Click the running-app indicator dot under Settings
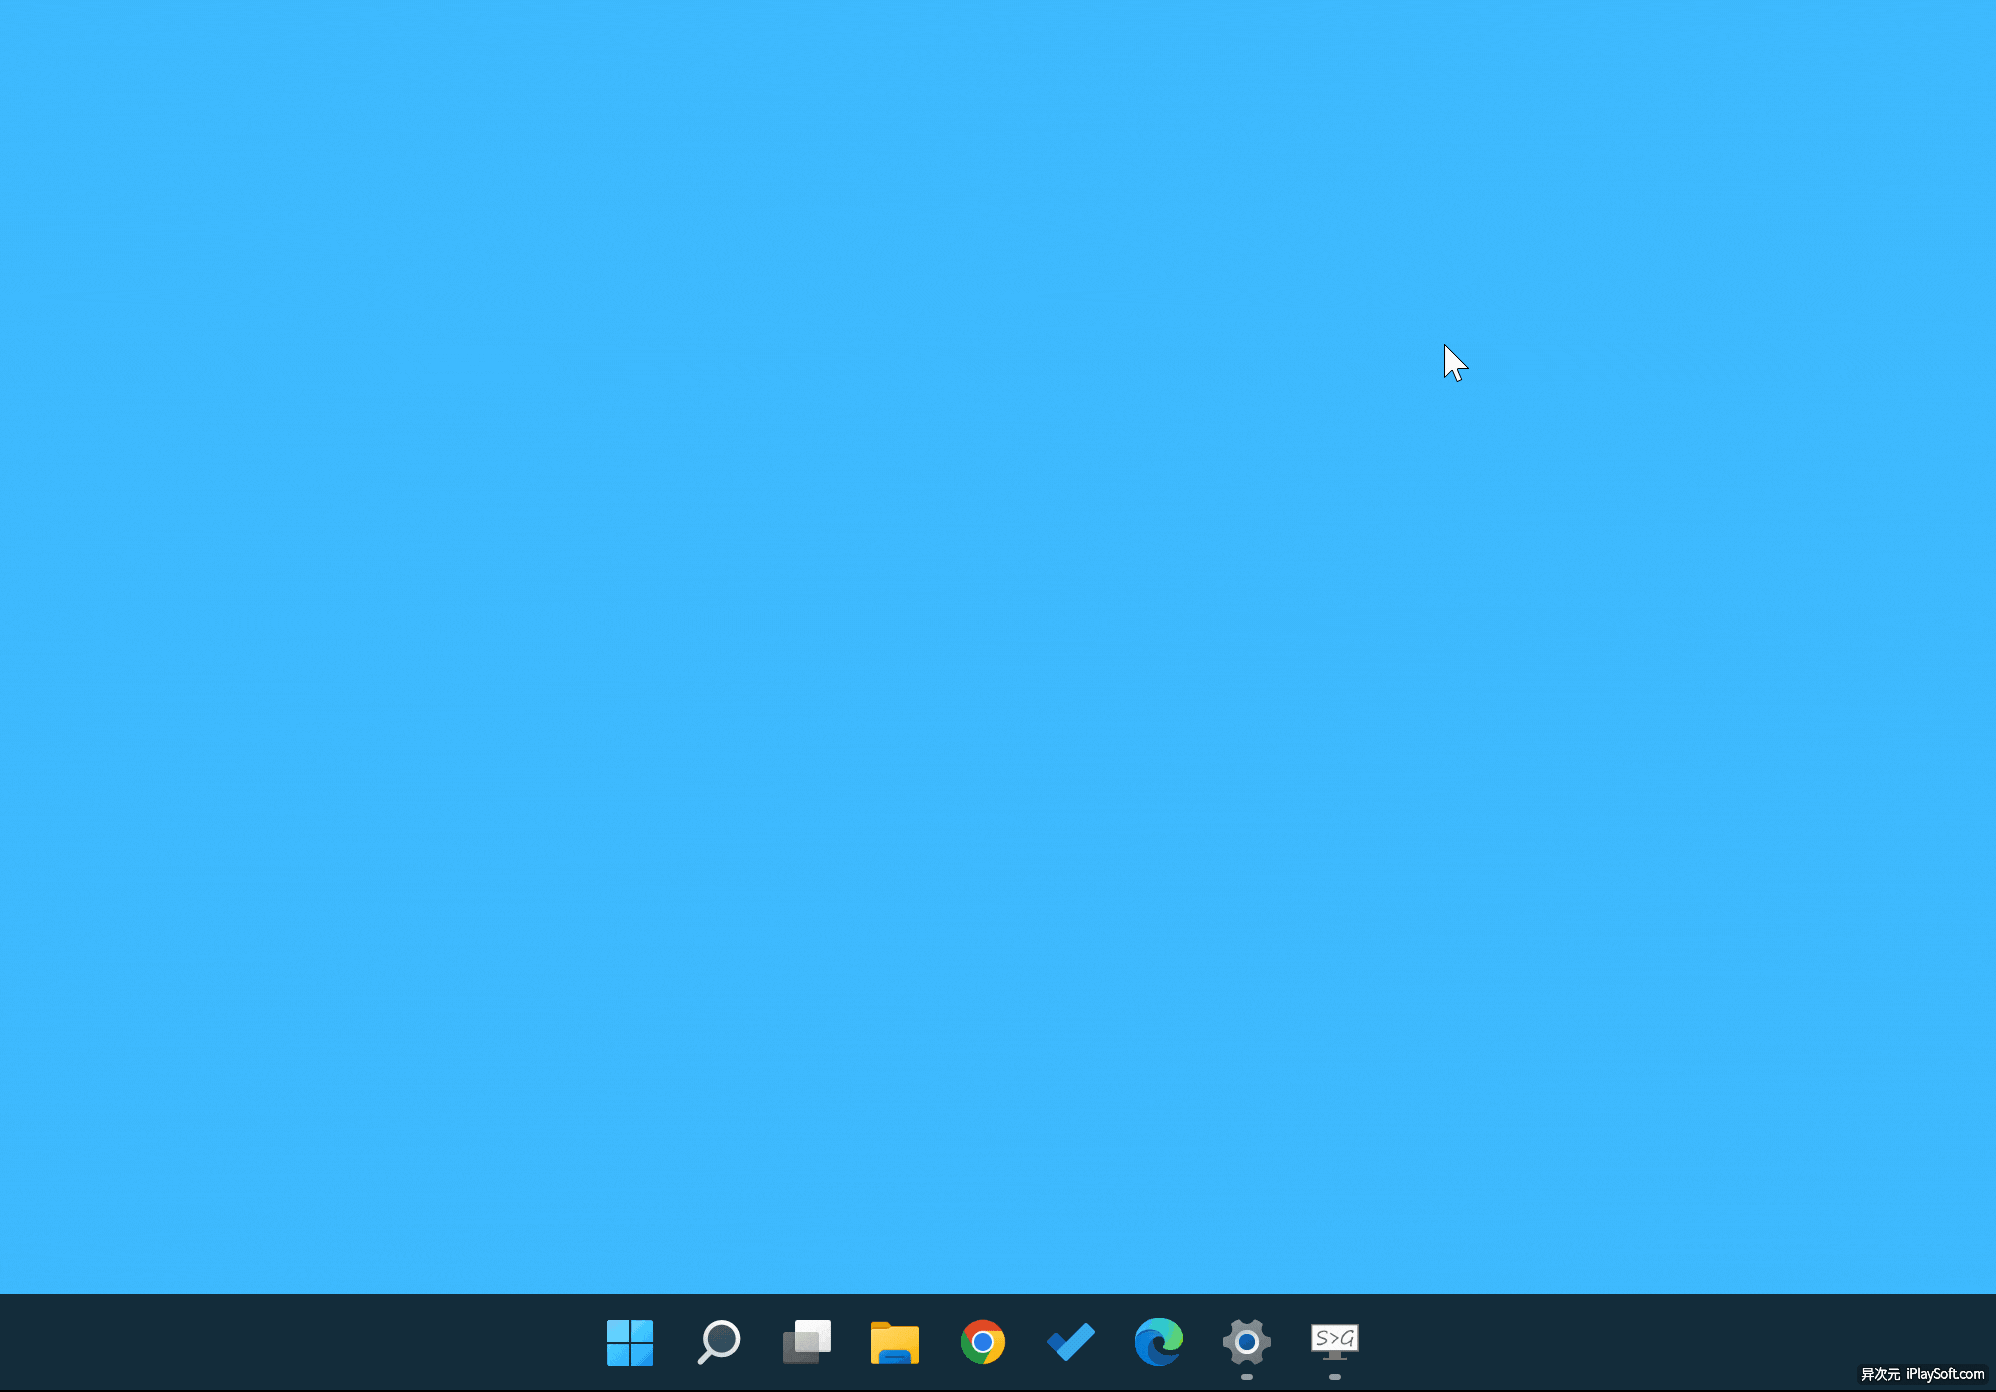The width and height of the screenshot is (1996, 1392). pyautogui.click(x=1245, y=1376)
